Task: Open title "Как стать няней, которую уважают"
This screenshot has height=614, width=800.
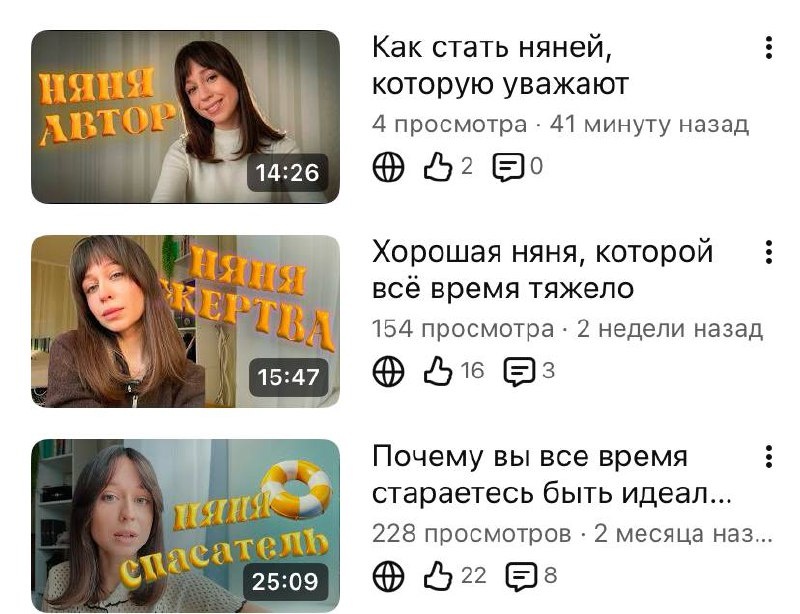Action: (x=500, y=65)
